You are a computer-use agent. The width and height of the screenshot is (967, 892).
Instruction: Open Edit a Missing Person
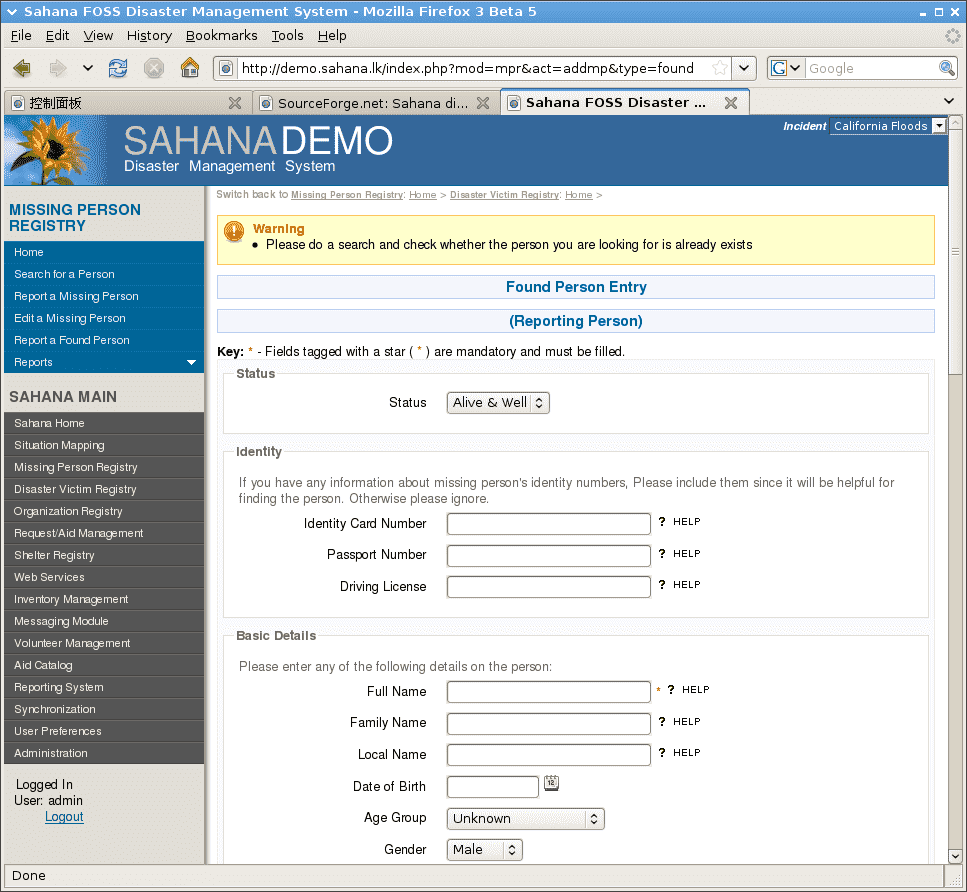[x=104, y=318]
